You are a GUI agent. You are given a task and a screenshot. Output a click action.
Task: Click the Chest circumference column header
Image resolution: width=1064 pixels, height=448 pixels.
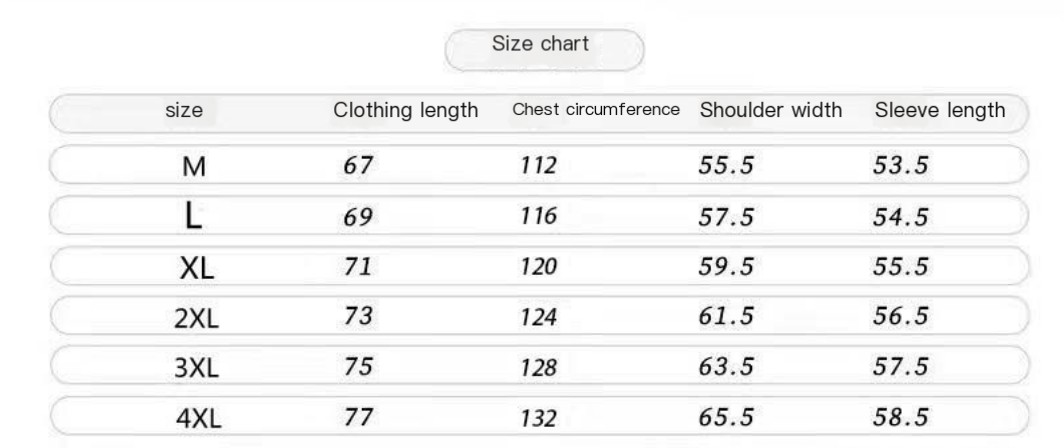click(x=596, y=110)
